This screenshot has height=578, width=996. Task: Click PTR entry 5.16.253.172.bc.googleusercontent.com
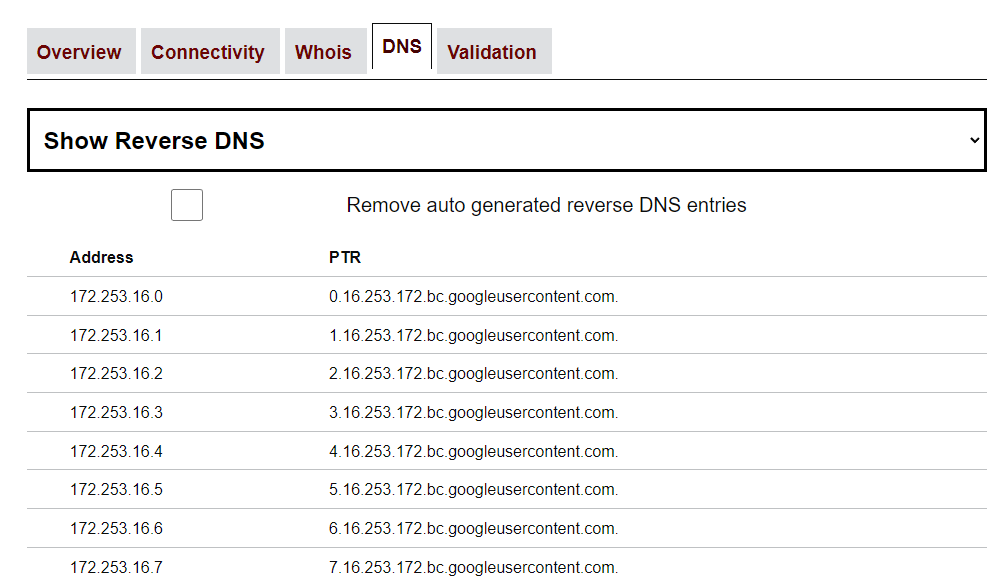473,489
